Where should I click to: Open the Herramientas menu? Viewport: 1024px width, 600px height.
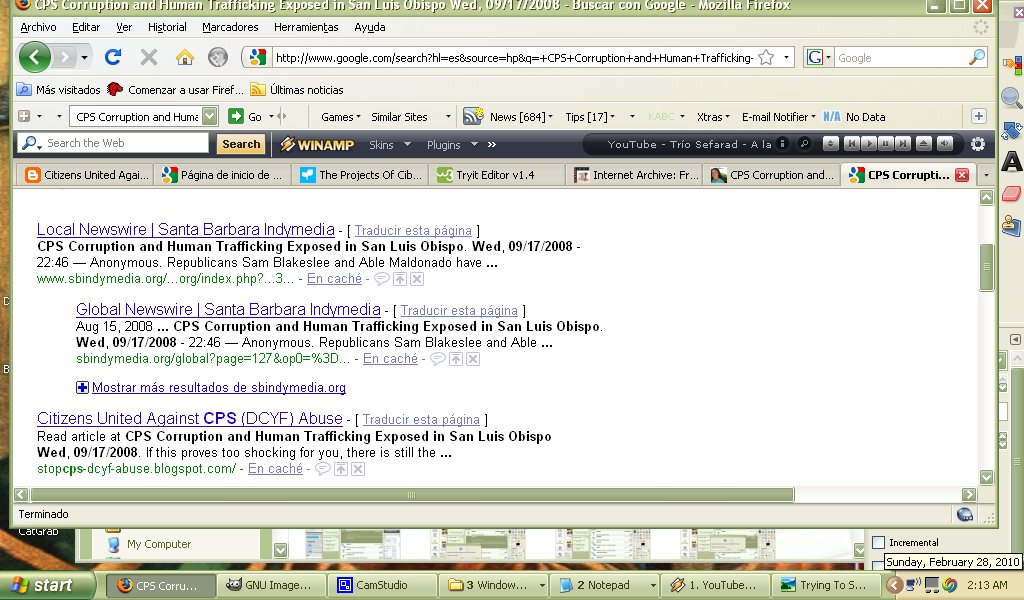point(306,27)
